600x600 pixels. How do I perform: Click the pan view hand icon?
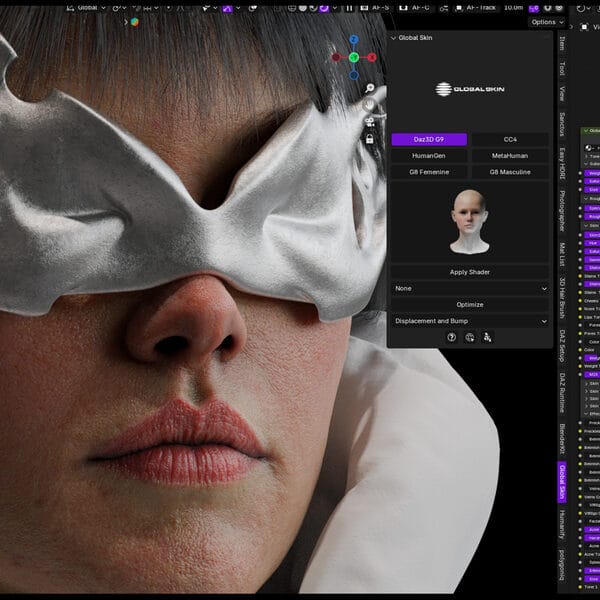[x=370, y=104]
